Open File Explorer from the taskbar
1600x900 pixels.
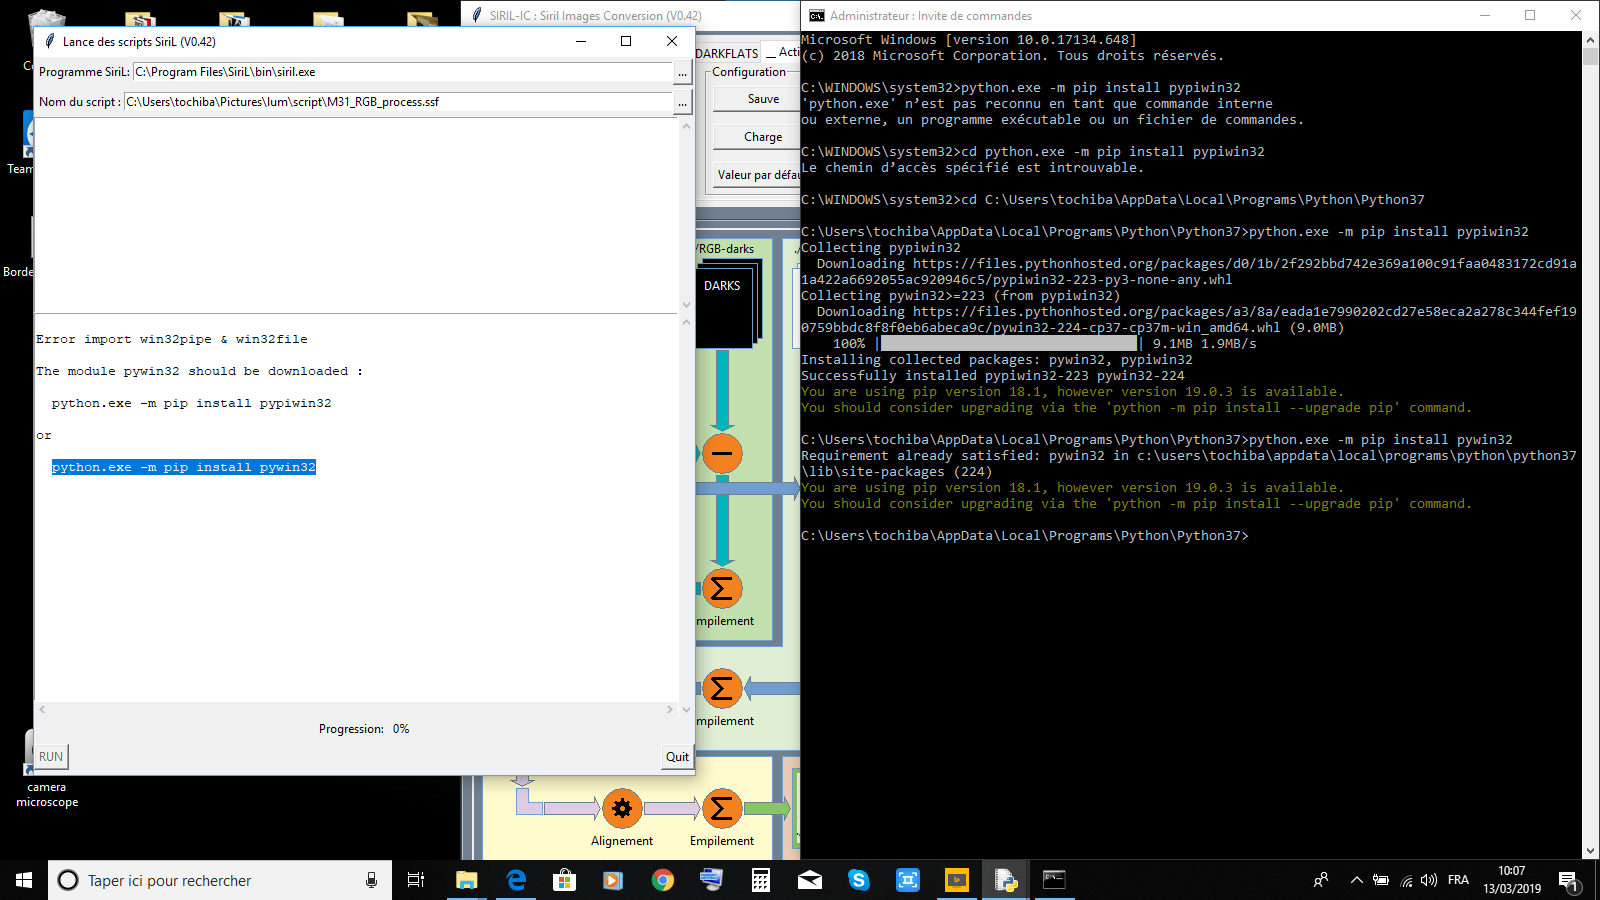[467, 880]
